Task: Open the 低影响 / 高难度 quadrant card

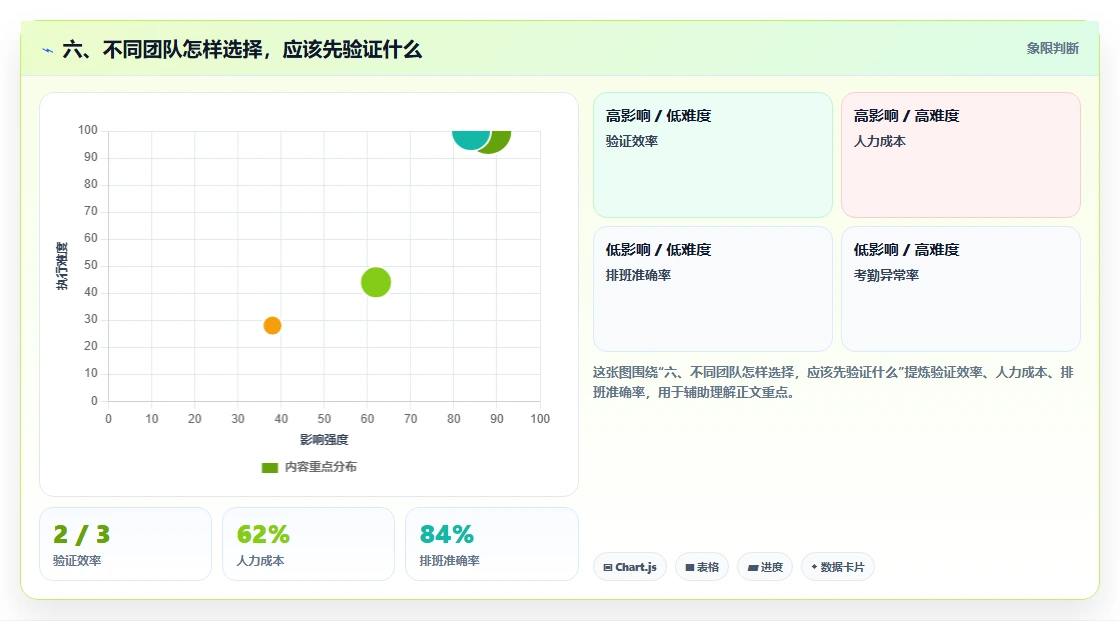Action: [961, 289]
